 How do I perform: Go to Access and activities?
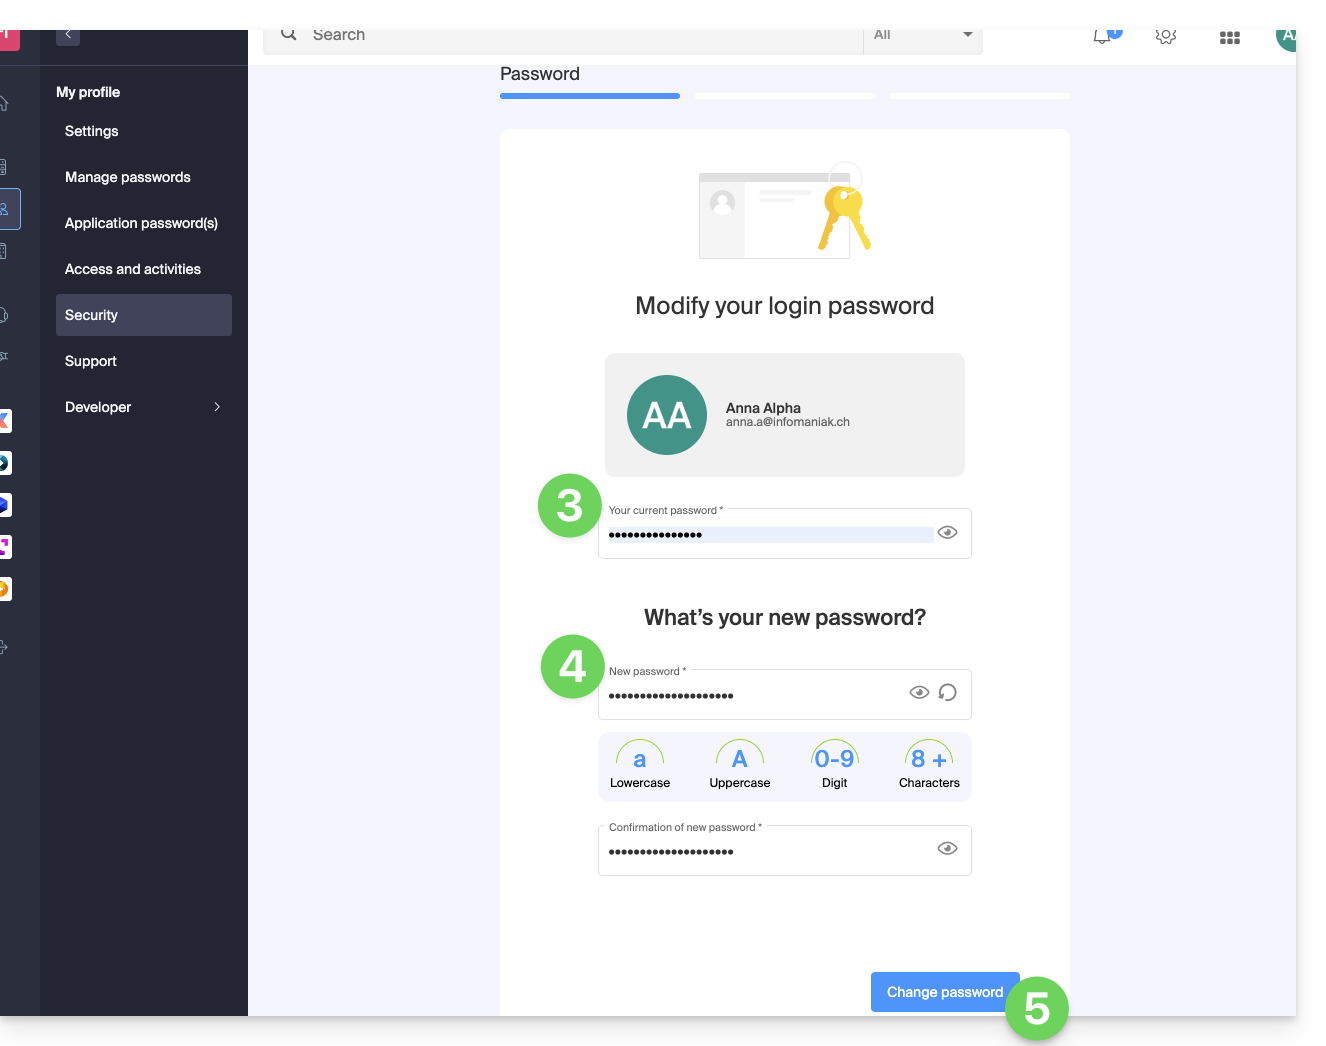tap(132, 269)
